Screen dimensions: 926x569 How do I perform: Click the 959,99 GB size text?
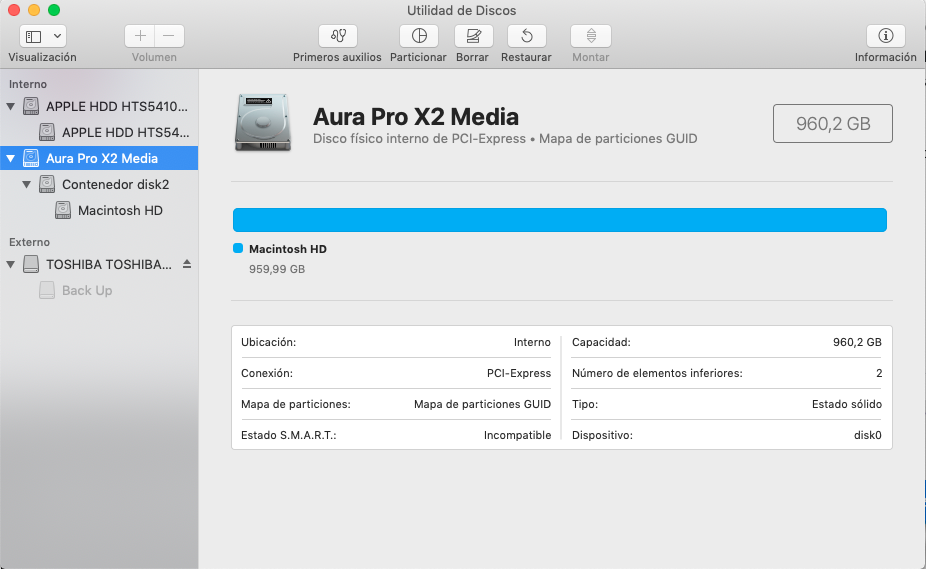[277, 269]
